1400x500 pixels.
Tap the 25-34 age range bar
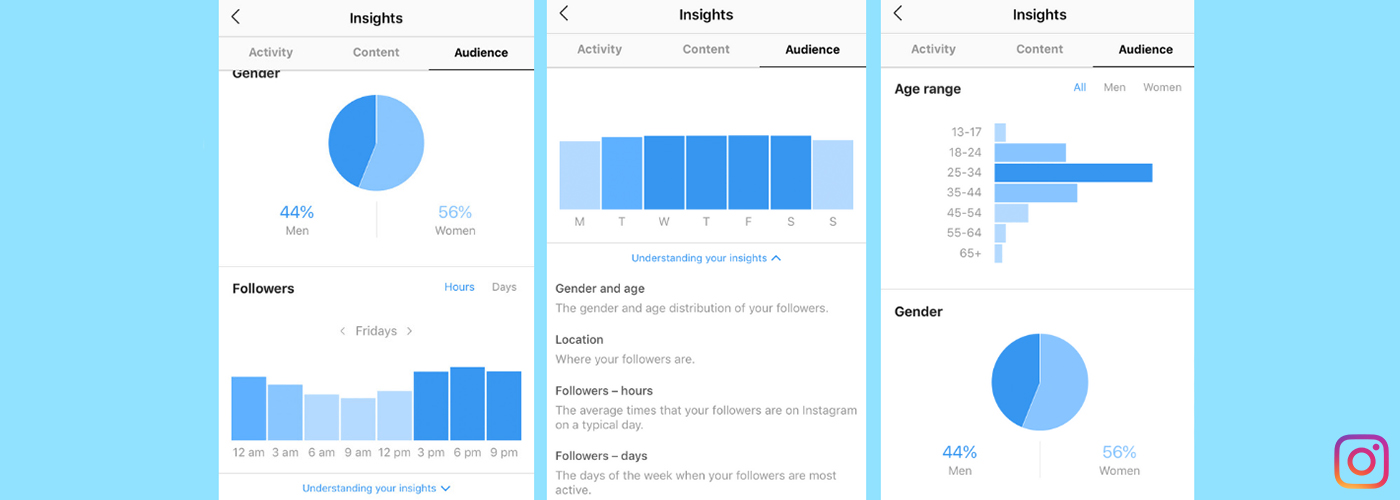[1073, 173]
